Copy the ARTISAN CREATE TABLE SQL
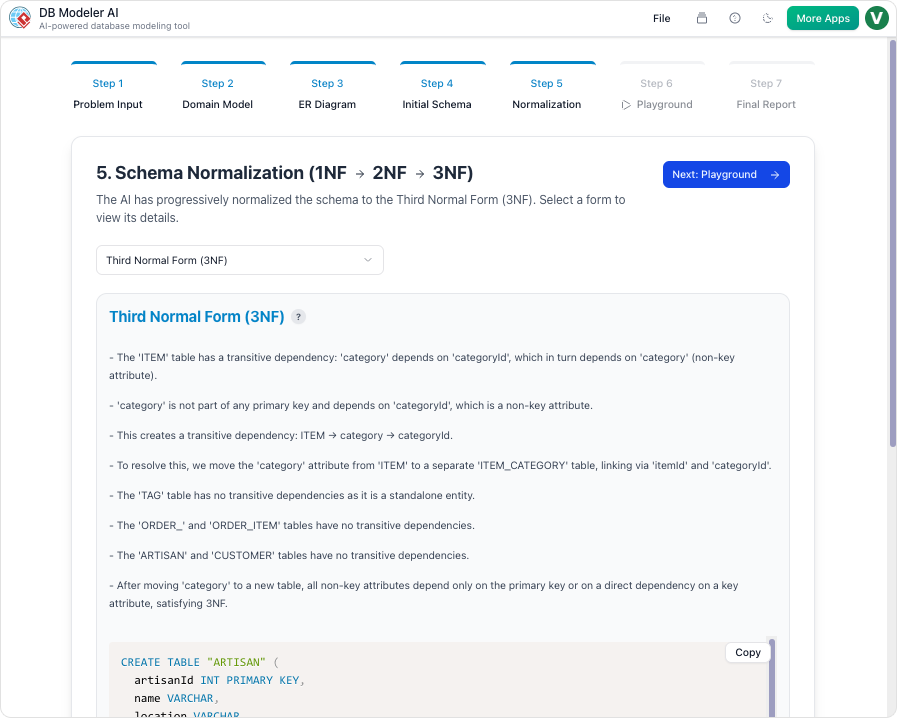This screenshot has height=718, width=897. click(747, 652)
